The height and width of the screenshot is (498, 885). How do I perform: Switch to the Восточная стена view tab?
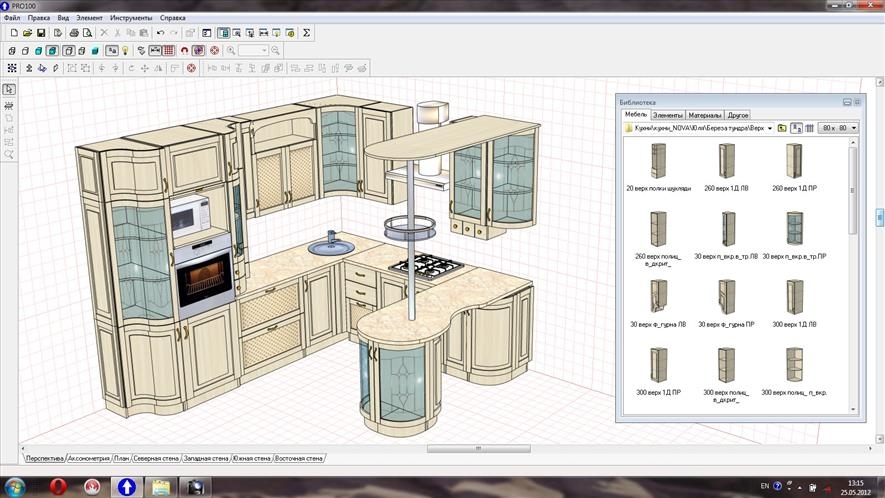299,458
